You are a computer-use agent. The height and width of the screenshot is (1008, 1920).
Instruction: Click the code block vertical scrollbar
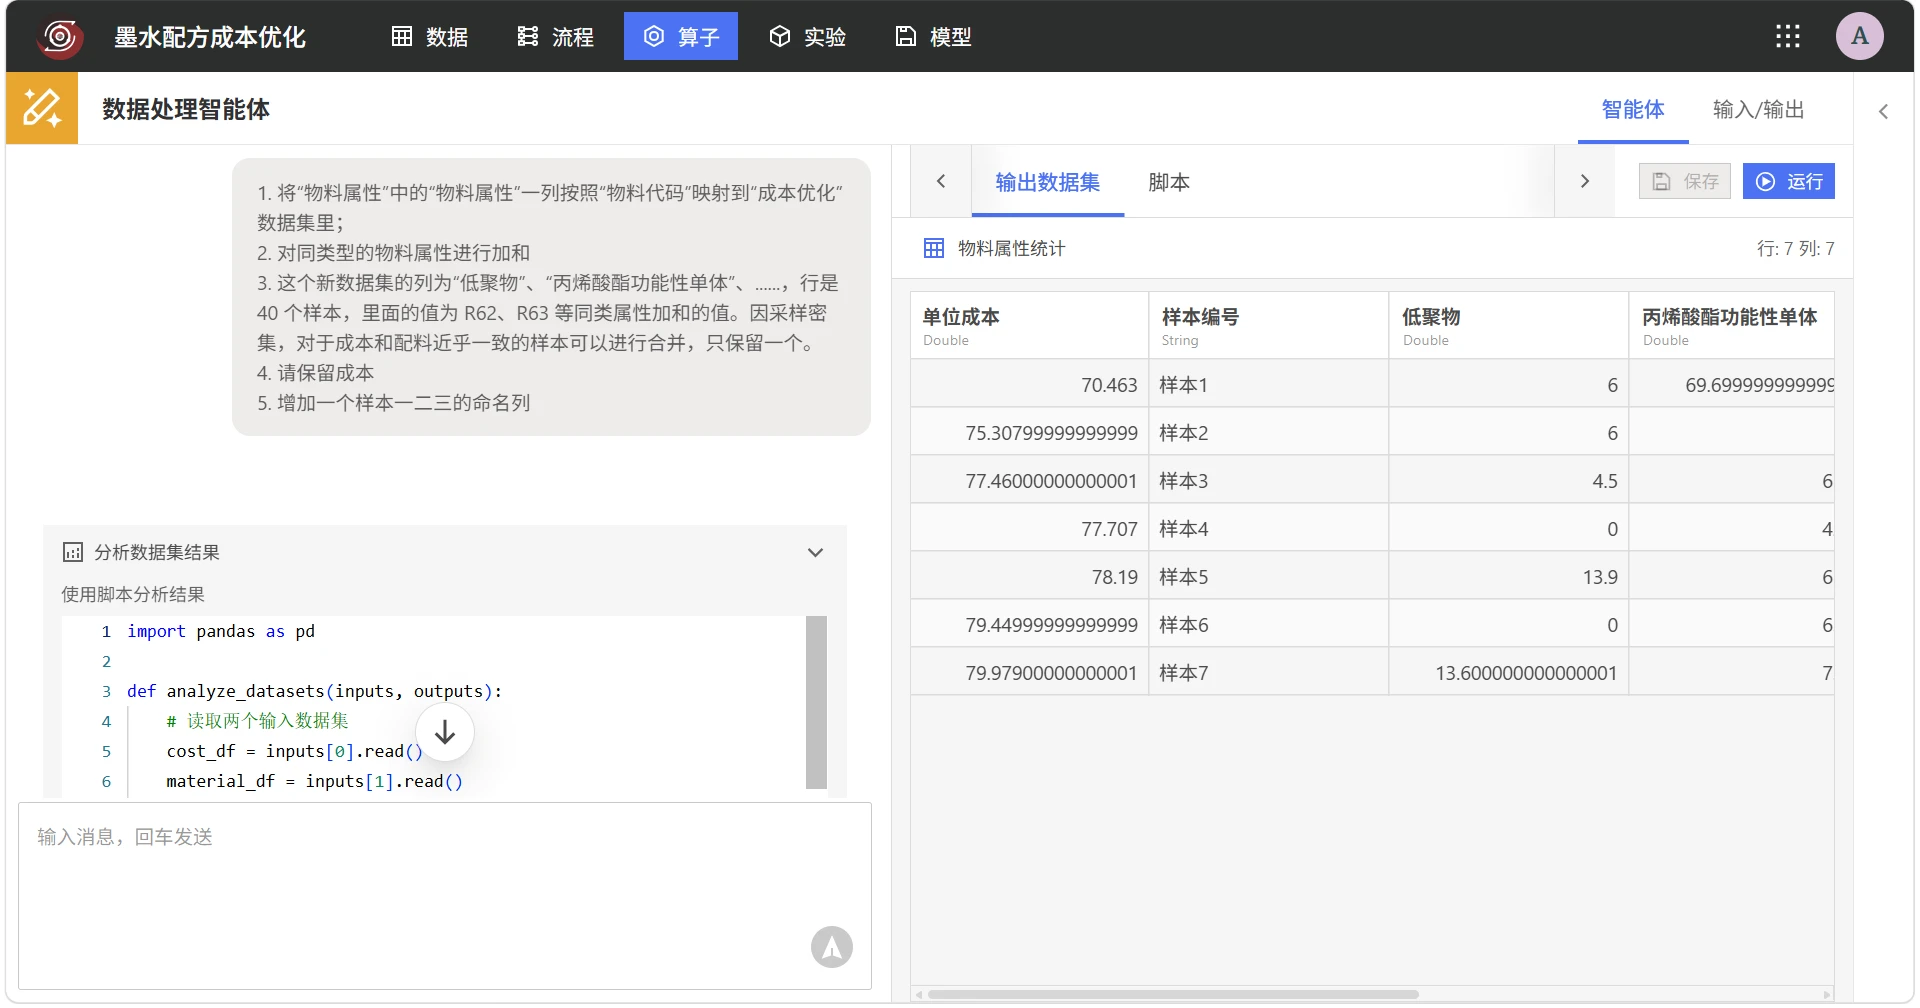click(816, 702)
